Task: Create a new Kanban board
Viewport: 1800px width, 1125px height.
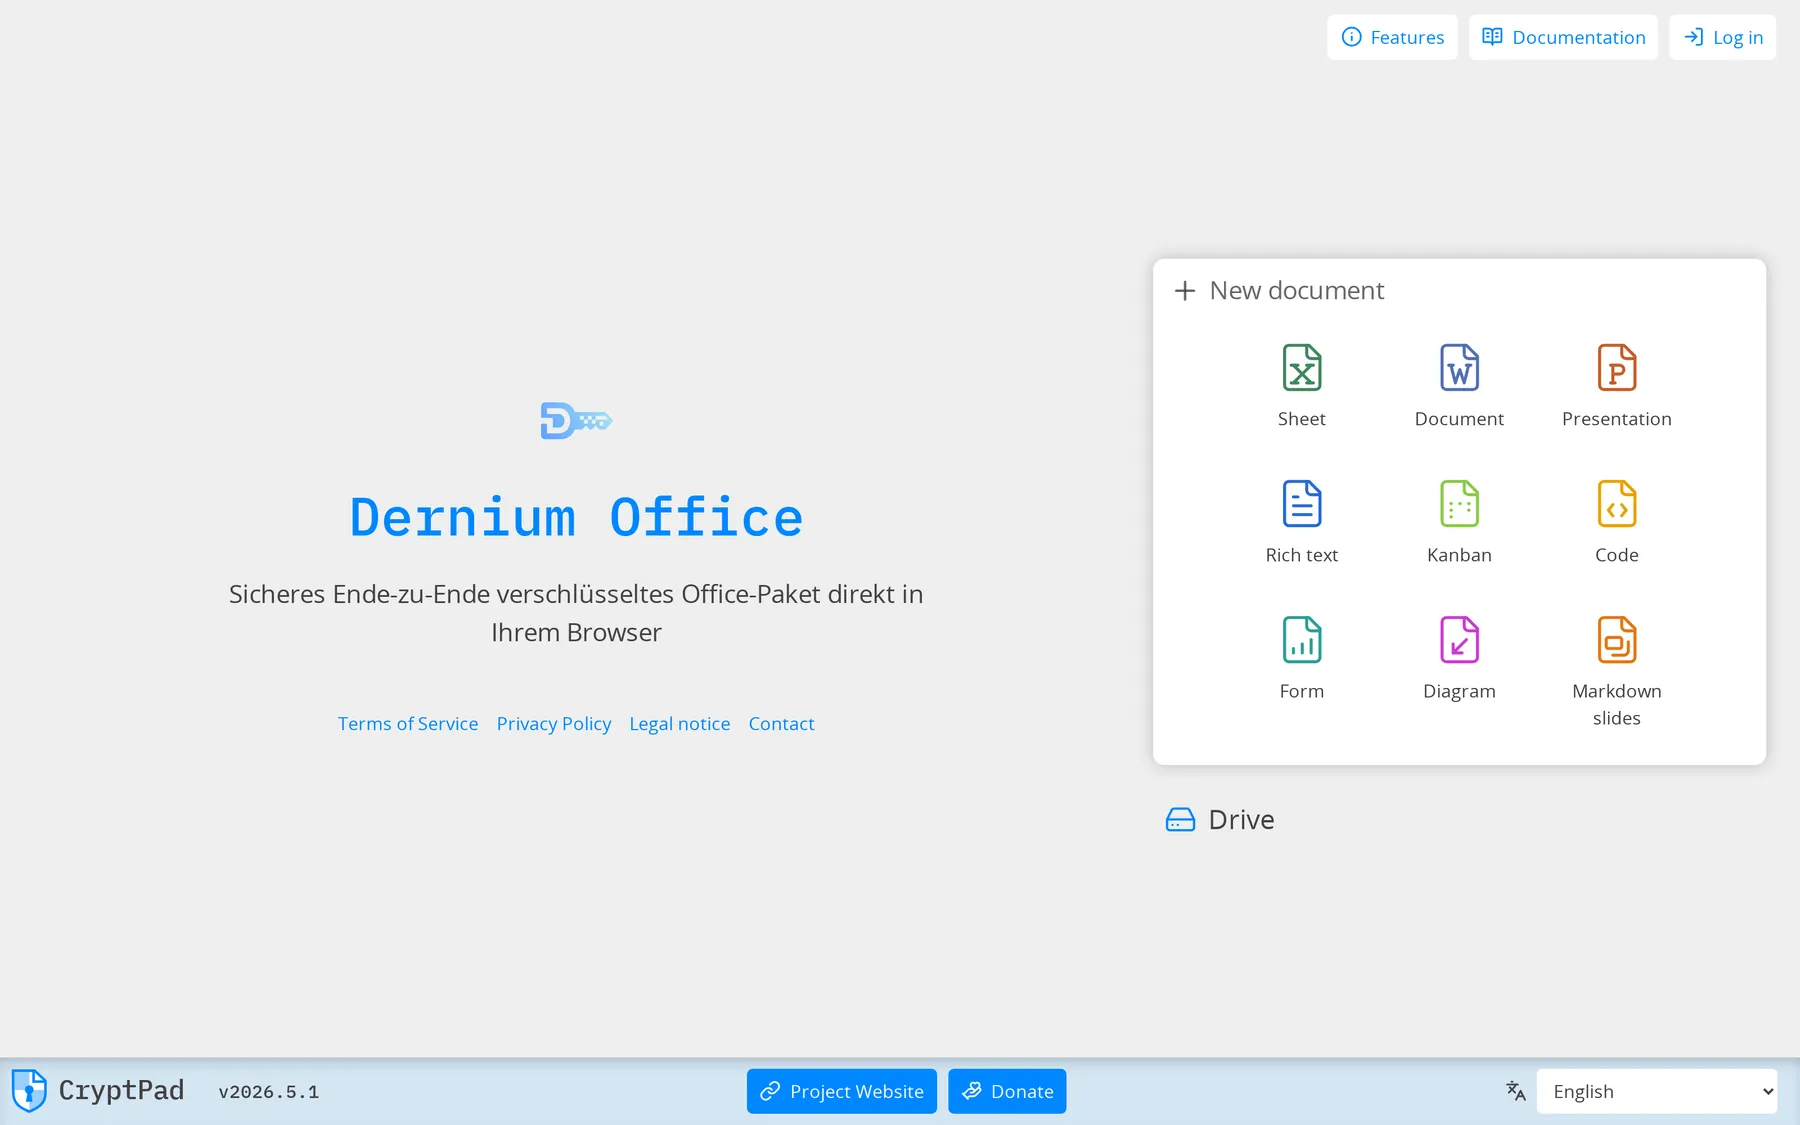Action: 1459,522
